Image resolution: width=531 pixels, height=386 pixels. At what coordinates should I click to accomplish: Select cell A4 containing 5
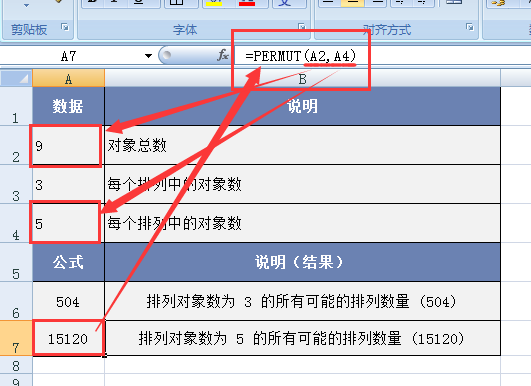click(69, 223)
